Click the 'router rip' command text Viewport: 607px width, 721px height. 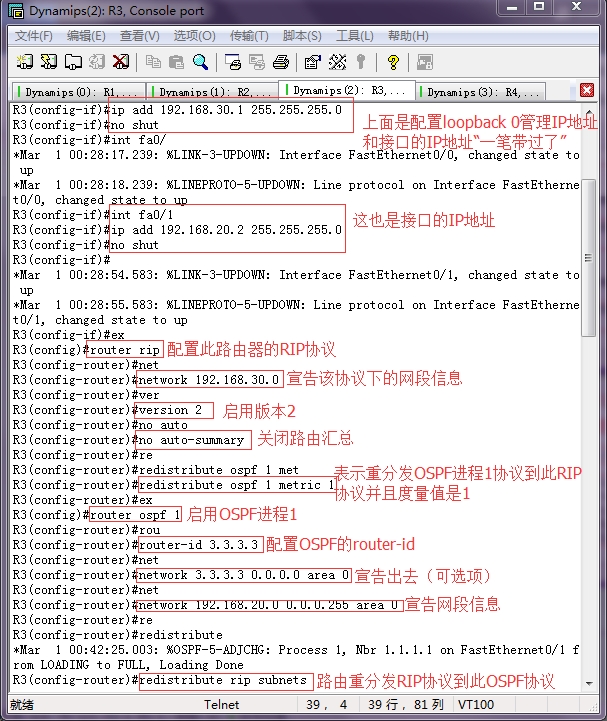tap(125, 350)
